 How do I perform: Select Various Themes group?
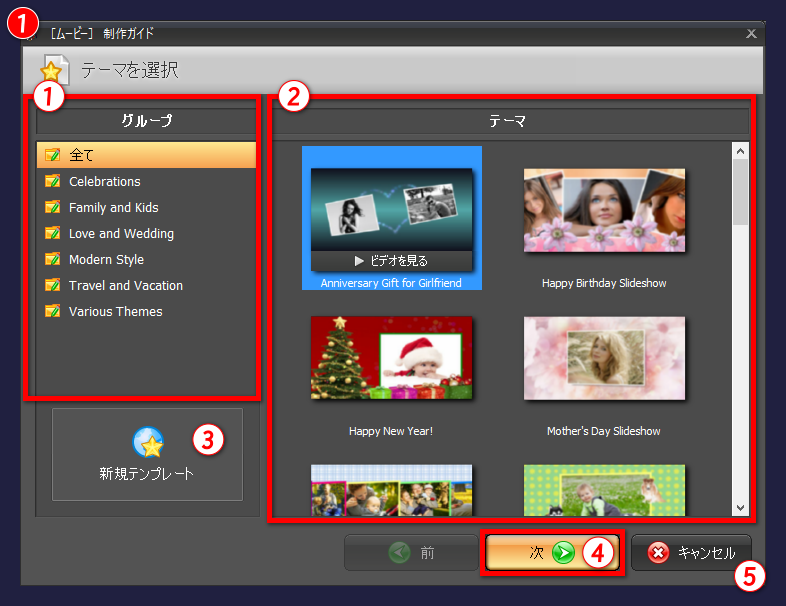click(115, 312)
